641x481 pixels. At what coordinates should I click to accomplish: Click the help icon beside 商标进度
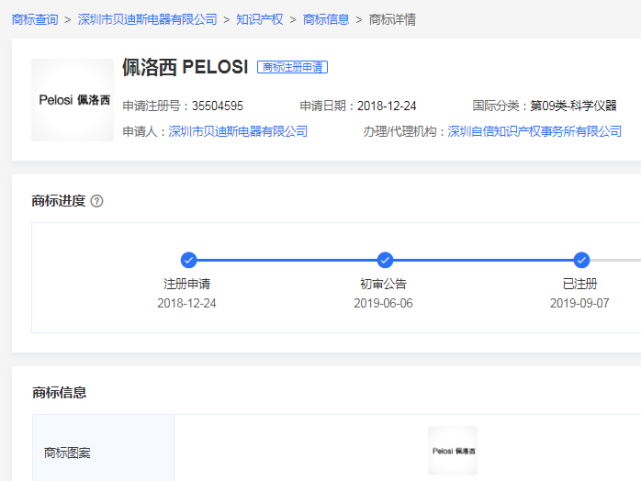click(97, 201)
